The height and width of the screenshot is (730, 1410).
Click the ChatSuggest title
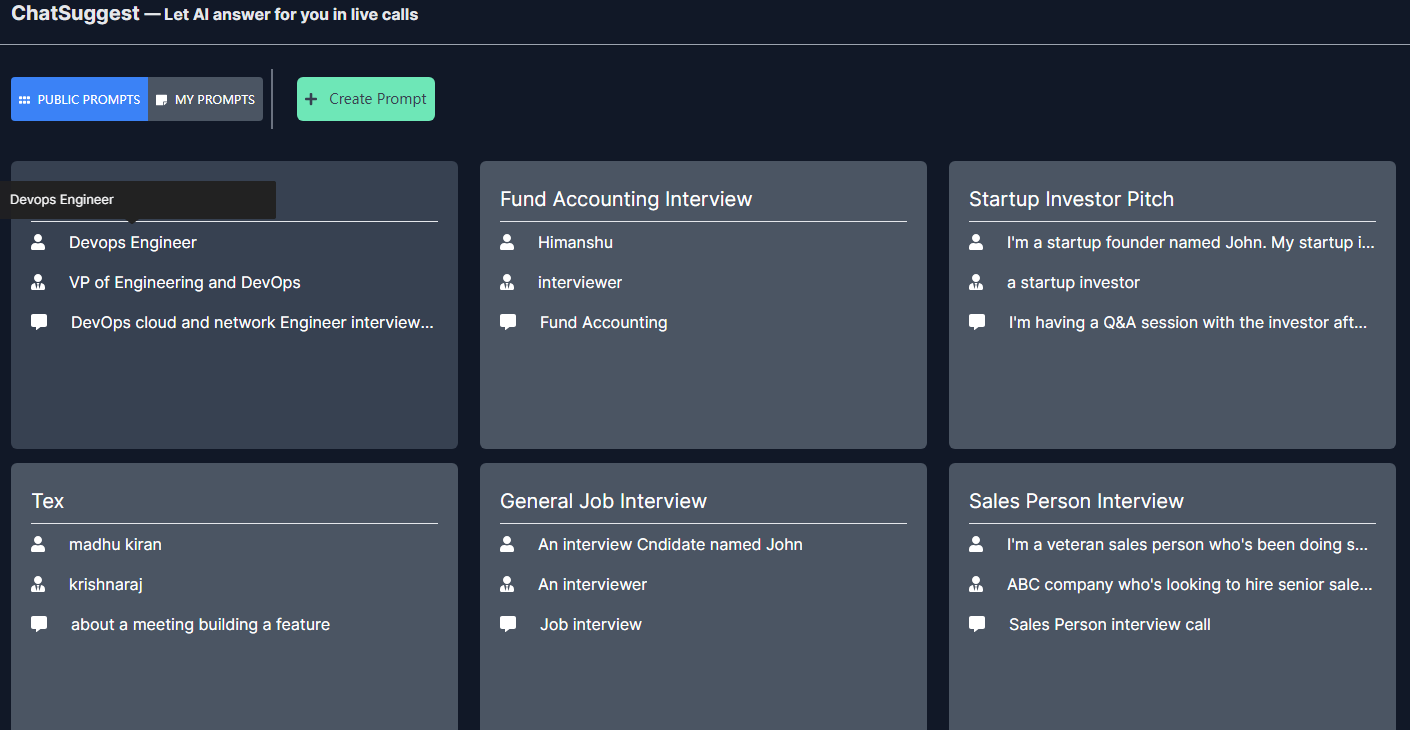pos(76,14)
